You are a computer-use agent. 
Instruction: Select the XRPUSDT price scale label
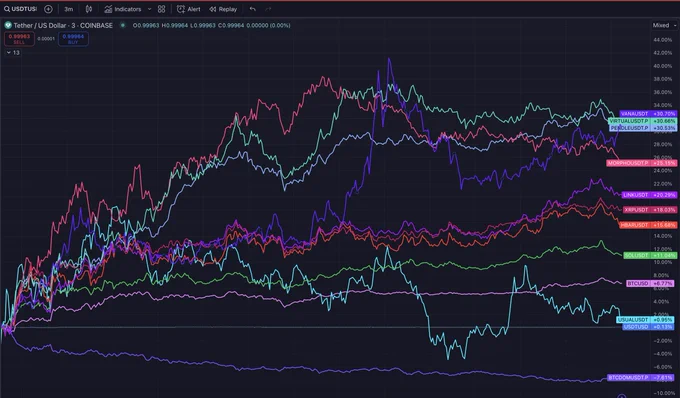point(650,209)
